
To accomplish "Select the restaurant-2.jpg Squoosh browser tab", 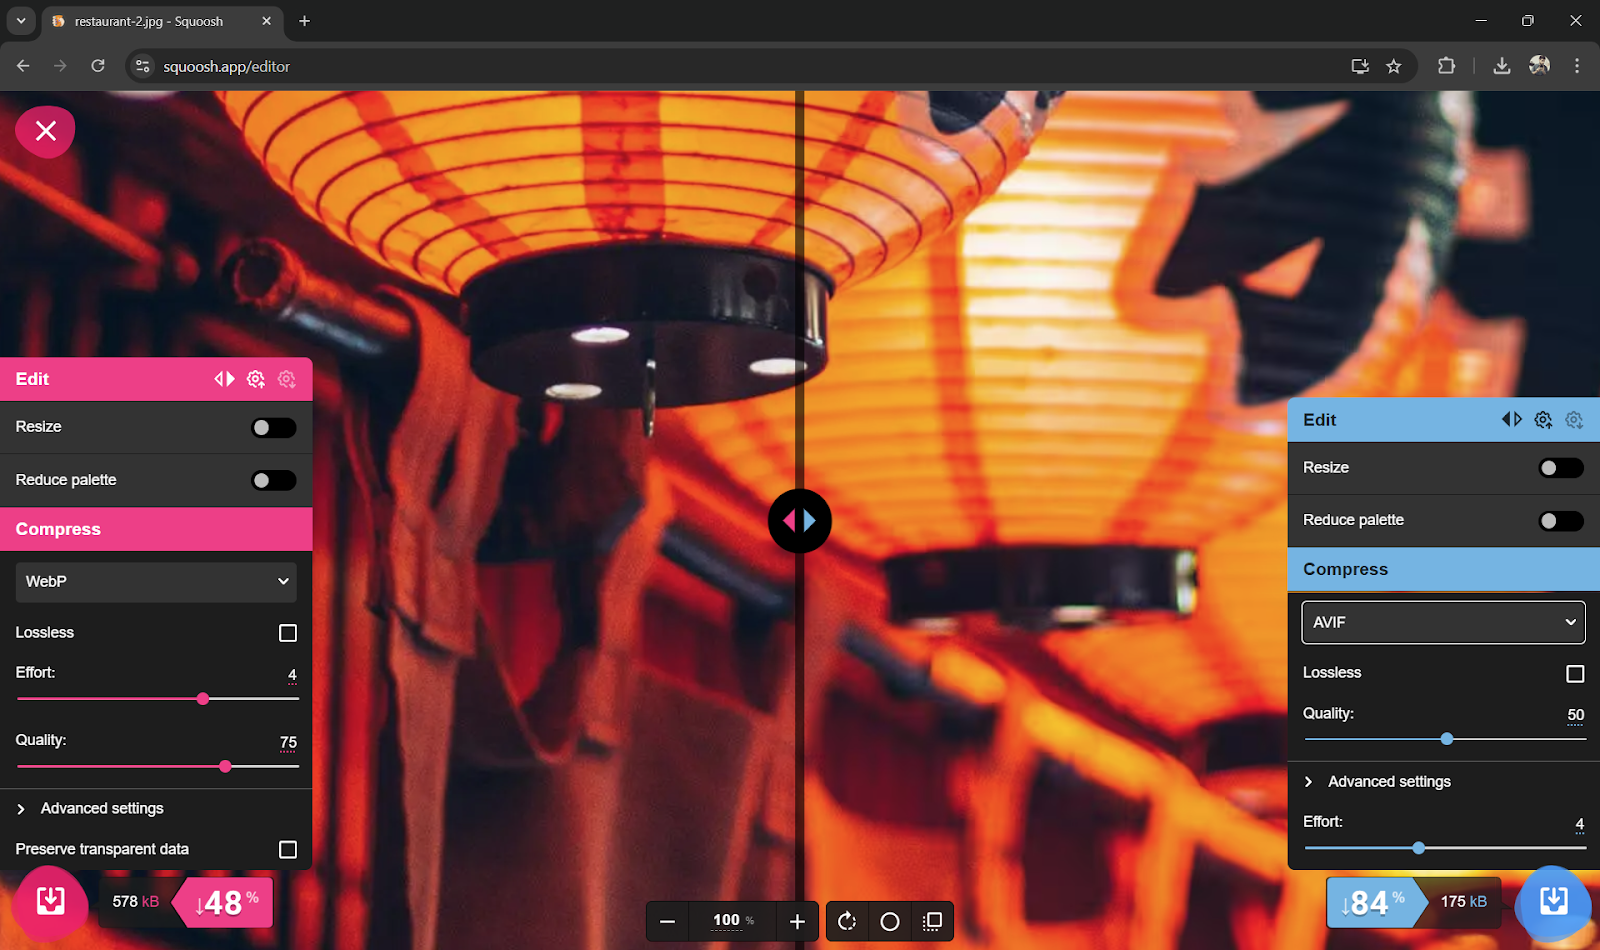I will pos(163,21).
